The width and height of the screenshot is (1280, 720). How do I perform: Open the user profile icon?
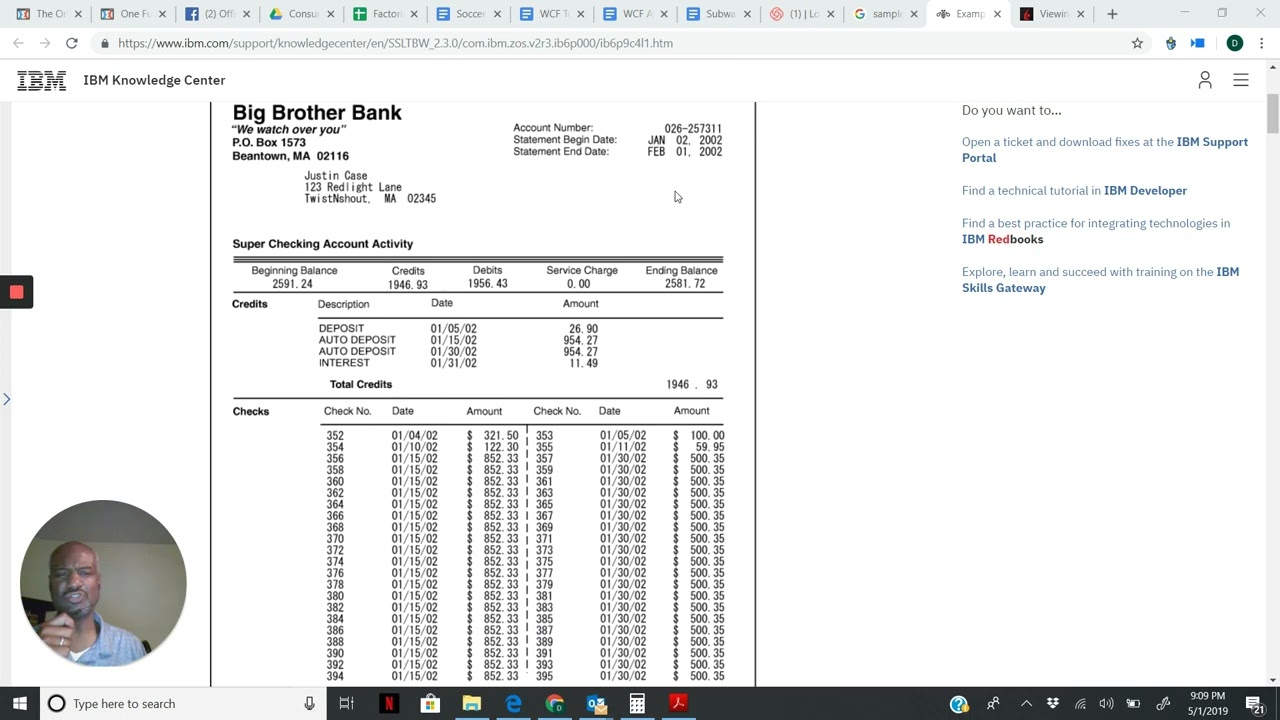click(x=1205, y=80)
